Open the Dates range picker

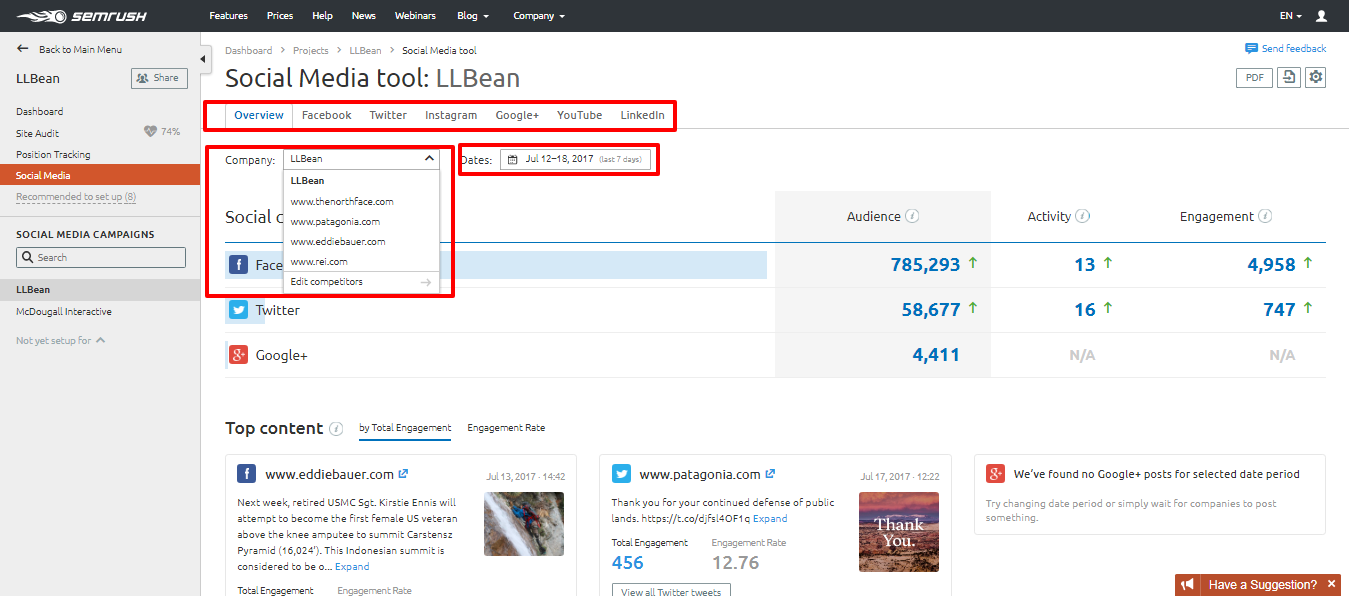(x=575, y=159)
